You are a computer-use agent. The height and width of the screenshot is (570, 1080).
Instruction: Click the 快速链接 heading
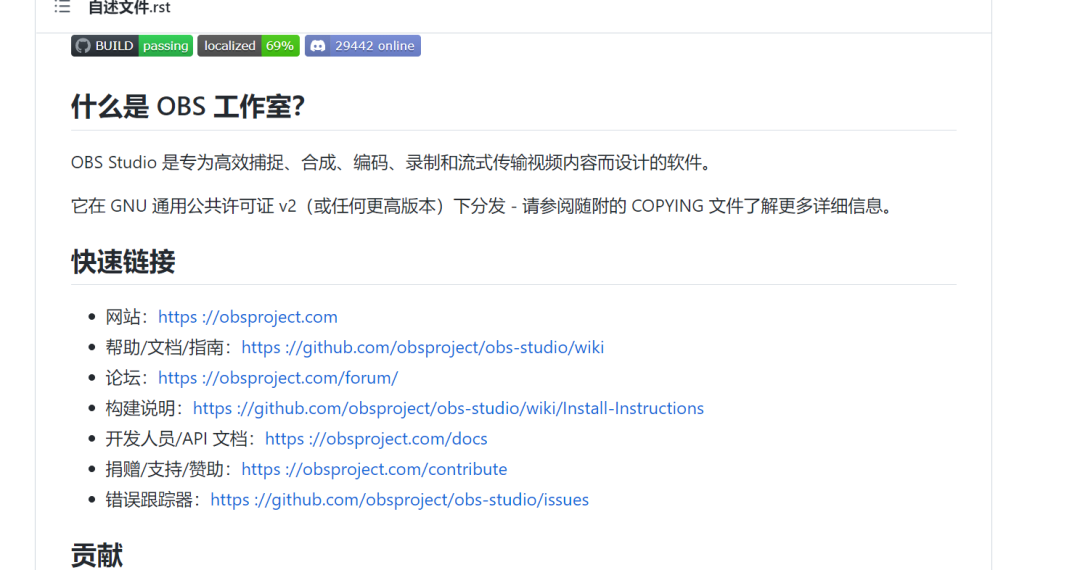(x=123, y=262)
